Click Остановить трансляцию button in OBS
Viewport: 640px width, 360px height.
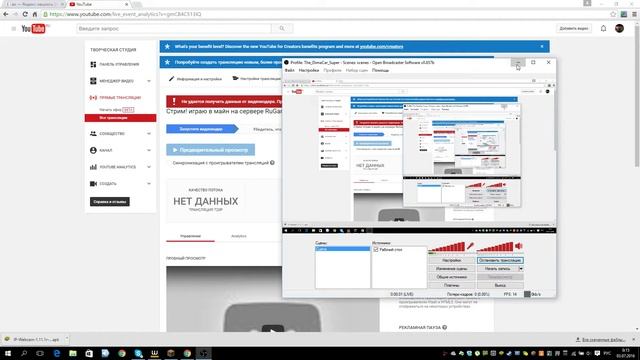click(500, 260)
